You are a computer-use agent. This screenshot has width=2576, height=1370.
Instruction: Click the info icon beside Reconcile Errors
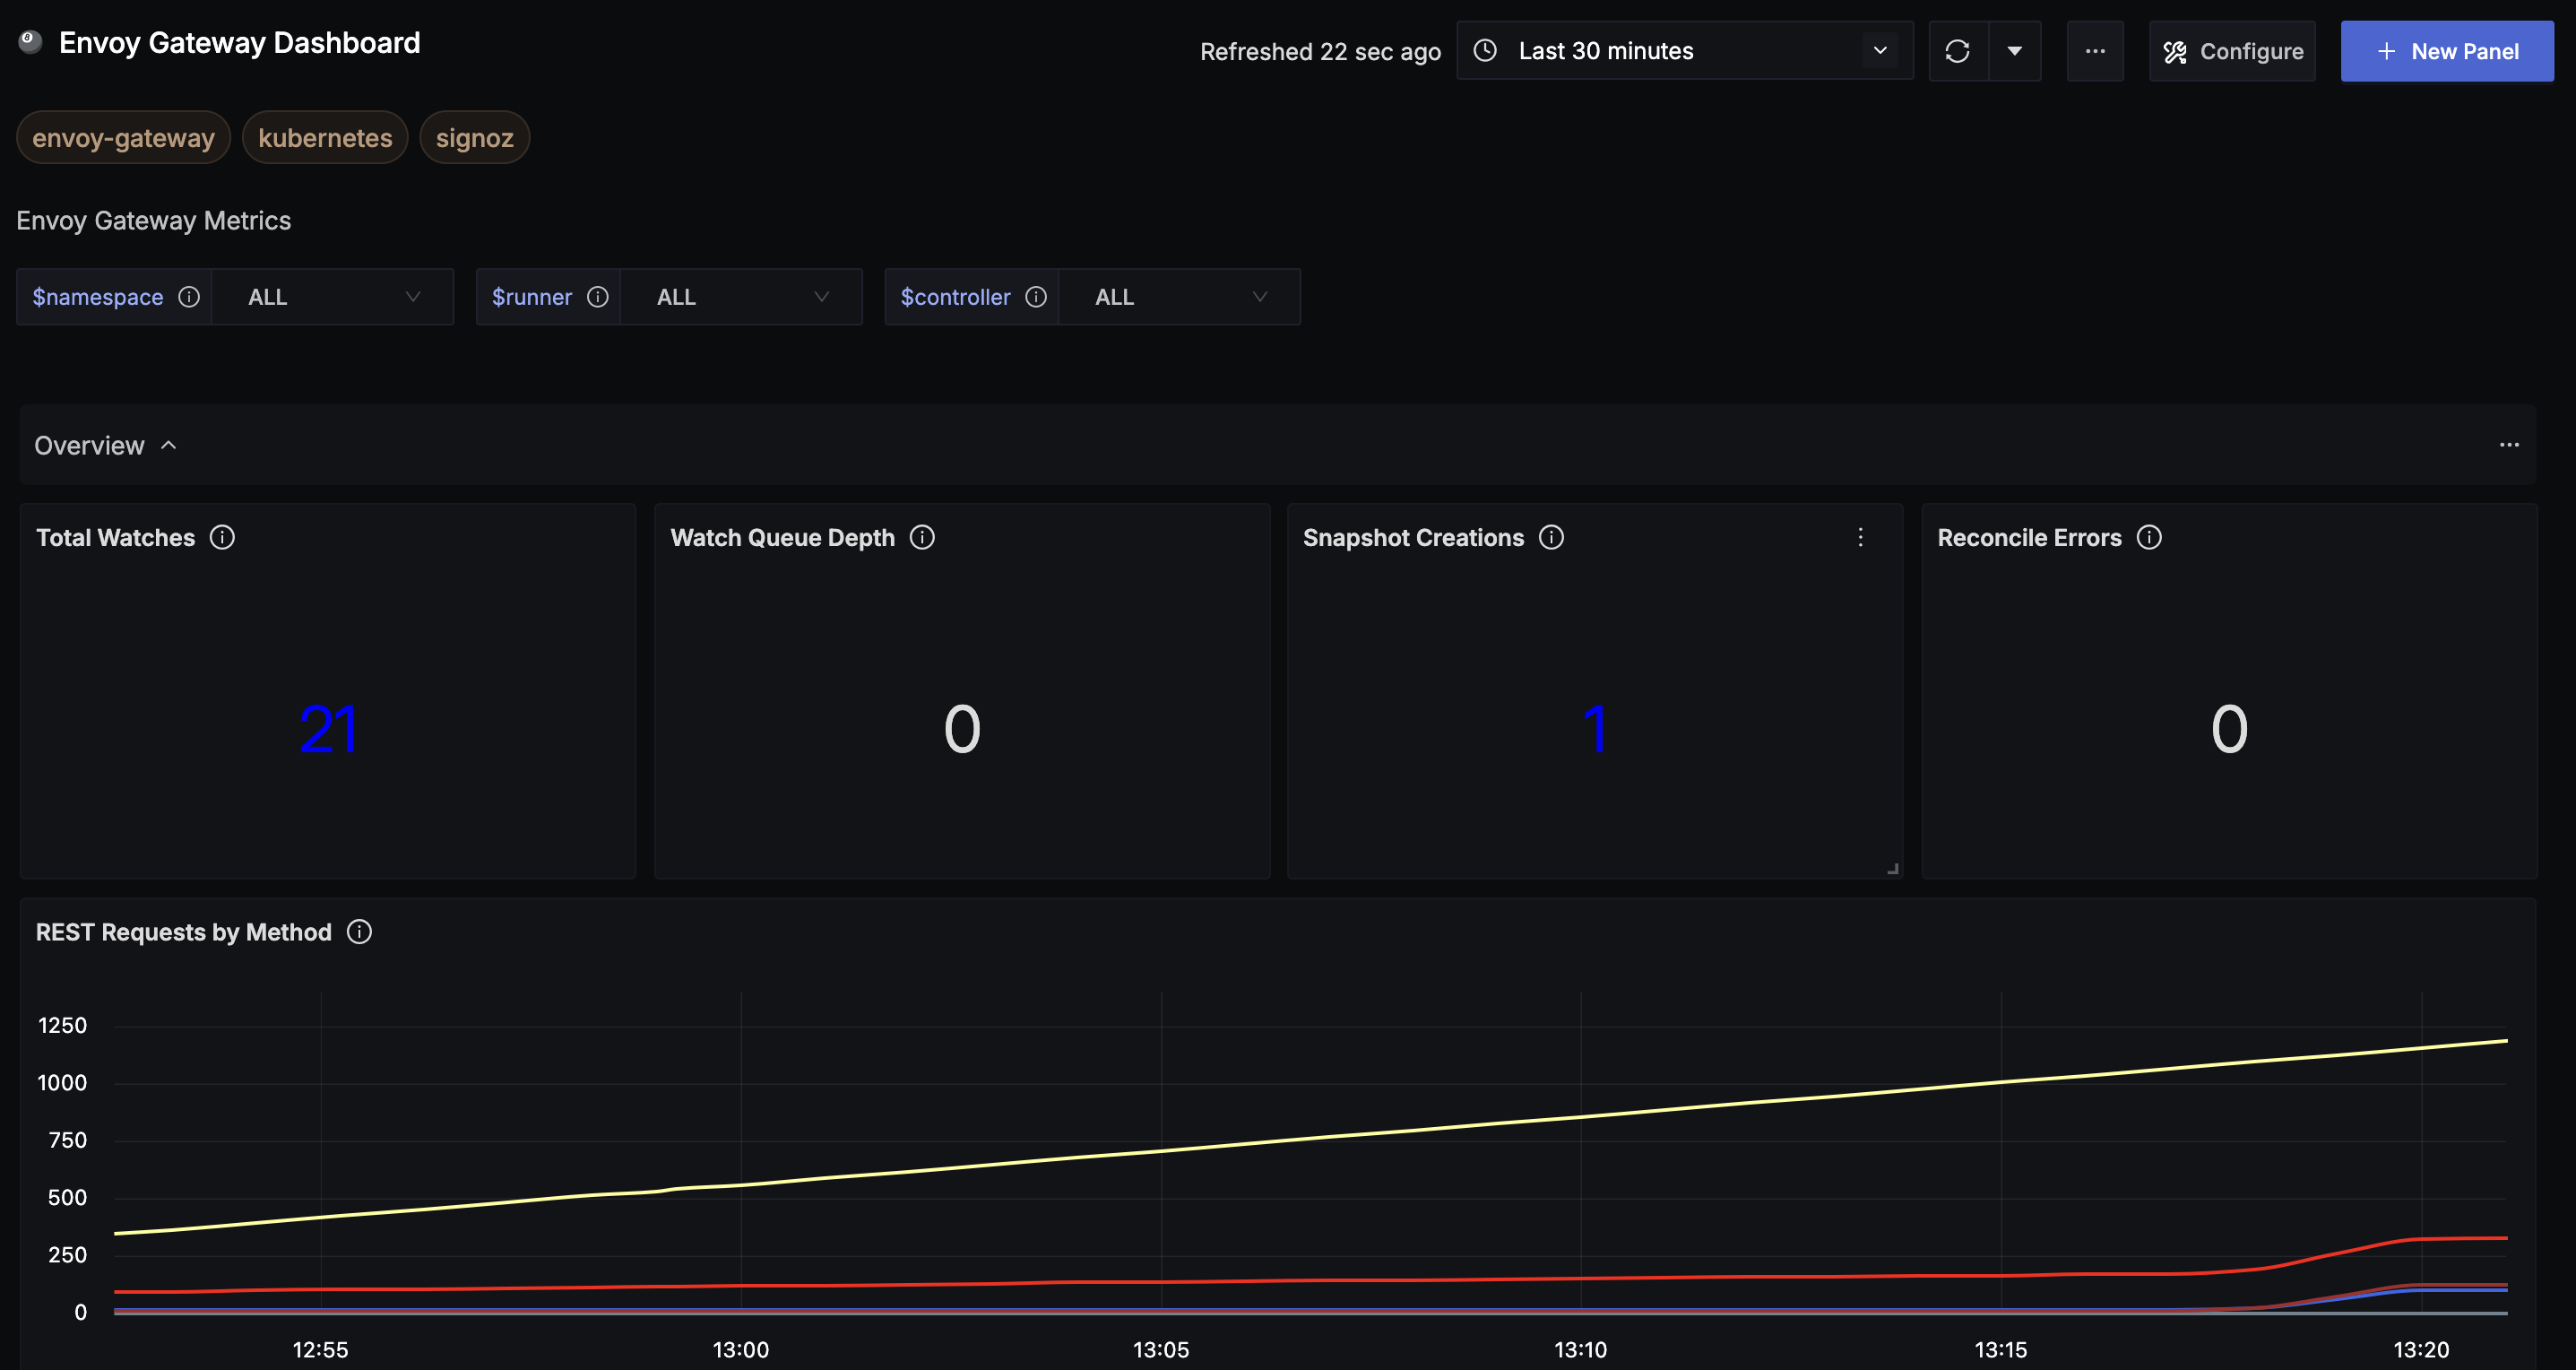2150,537
